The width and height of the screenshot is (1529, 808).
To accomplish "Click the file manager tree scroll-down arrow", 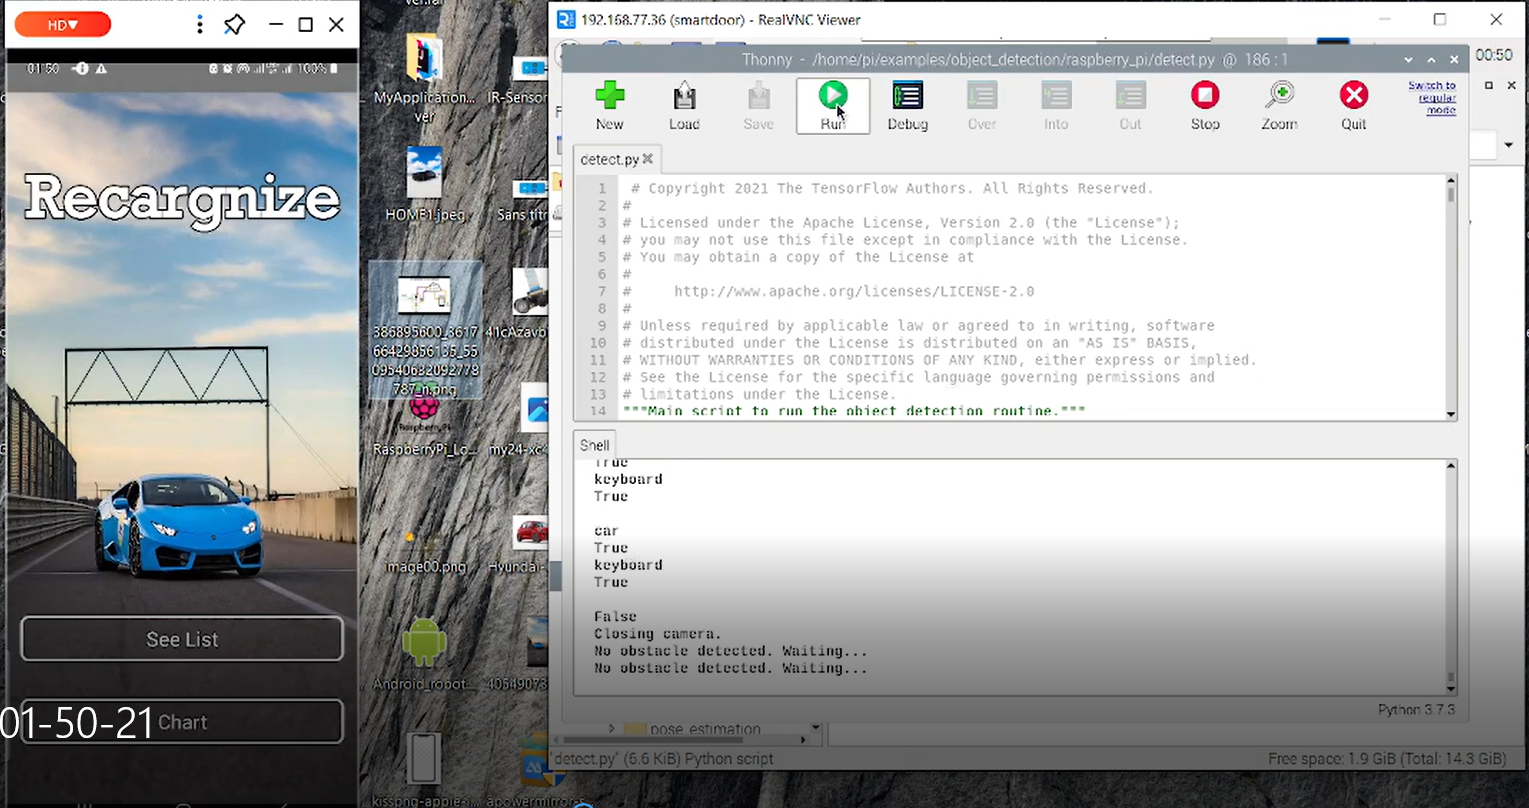I will pos(816,728).
